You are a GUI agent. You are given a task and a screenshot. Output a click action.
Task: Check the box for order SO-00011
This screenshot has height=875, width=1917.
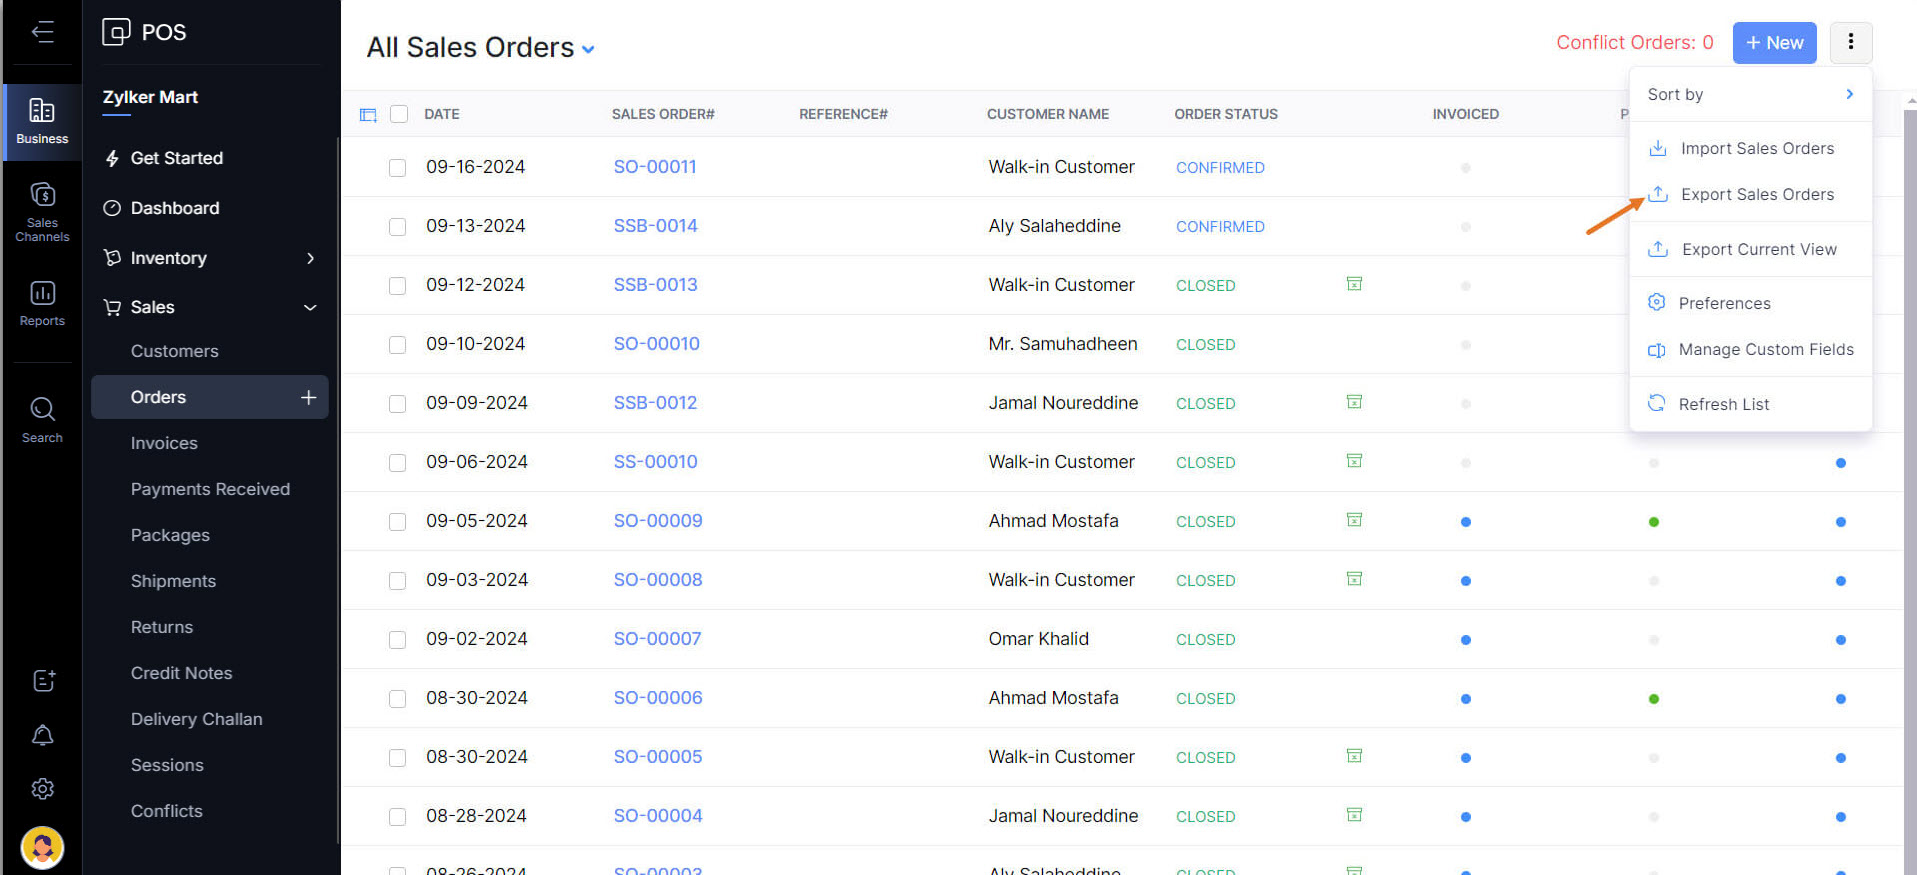(x=397, y=168)
